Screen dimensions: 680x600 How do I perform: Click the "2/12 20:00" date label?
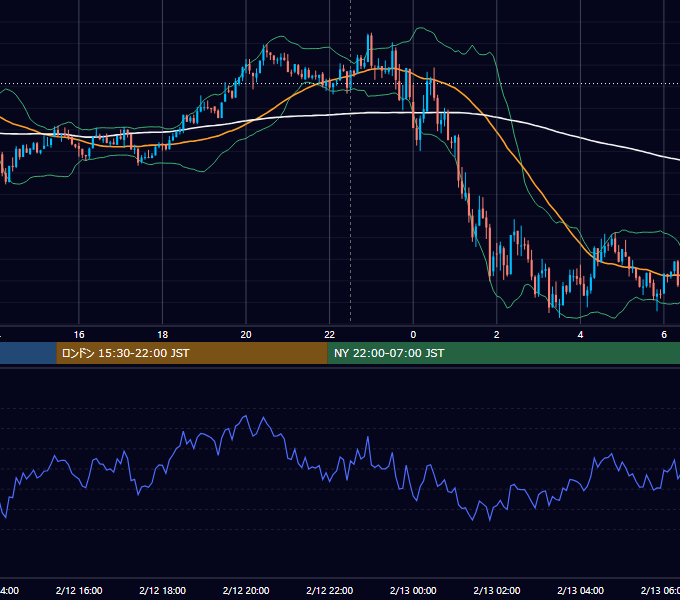pos(246,590)
